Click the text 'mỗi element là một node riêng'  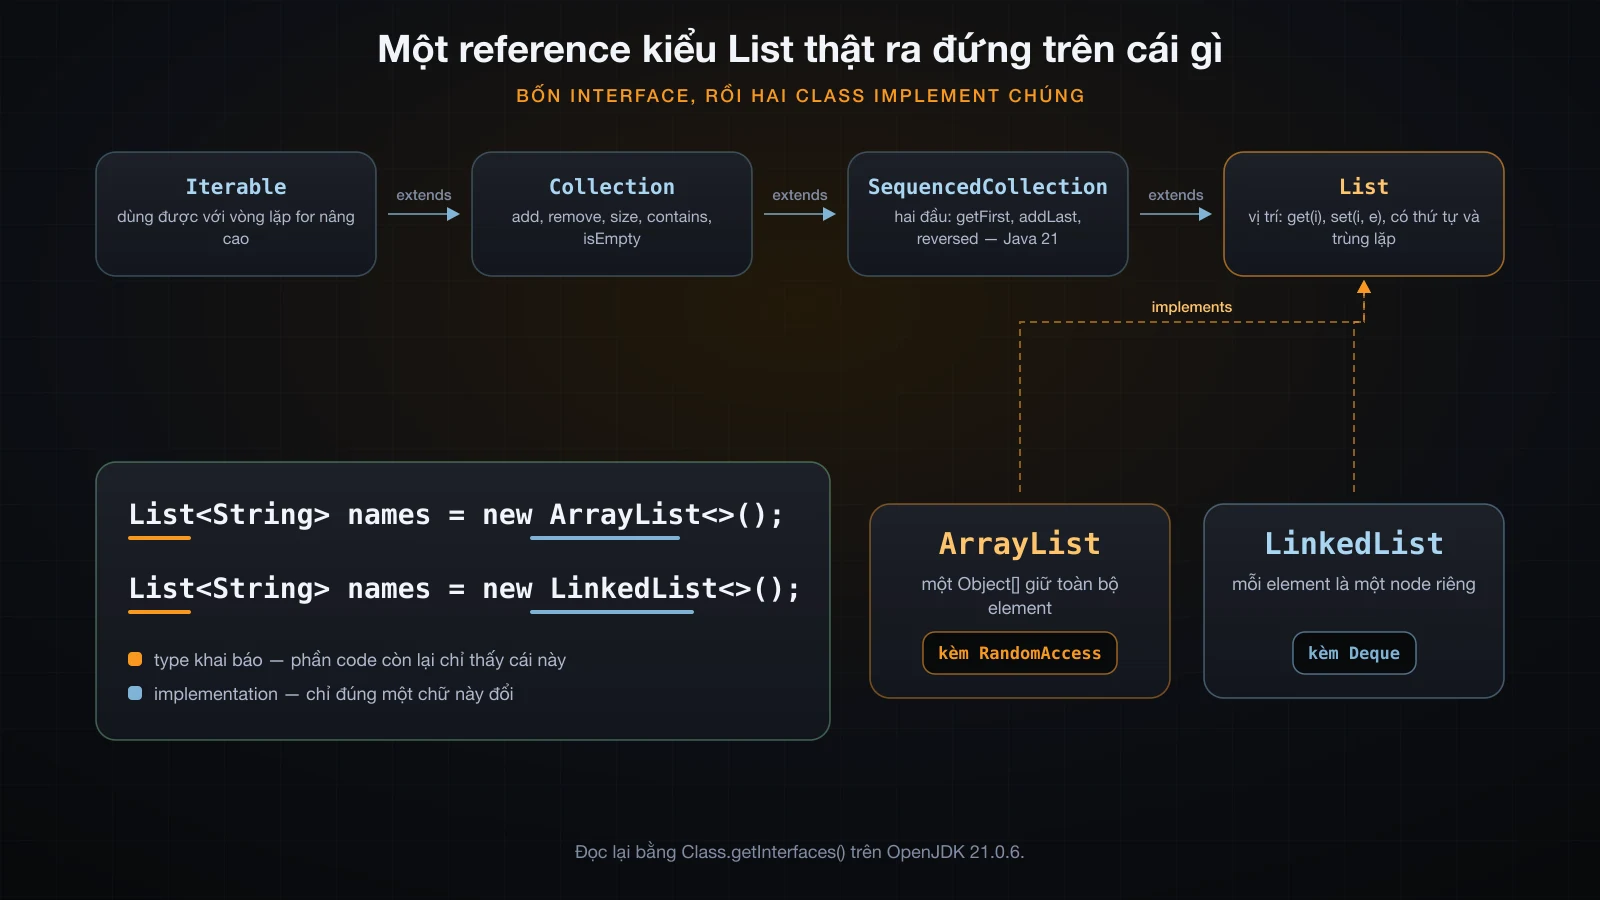pos(1354,584)
